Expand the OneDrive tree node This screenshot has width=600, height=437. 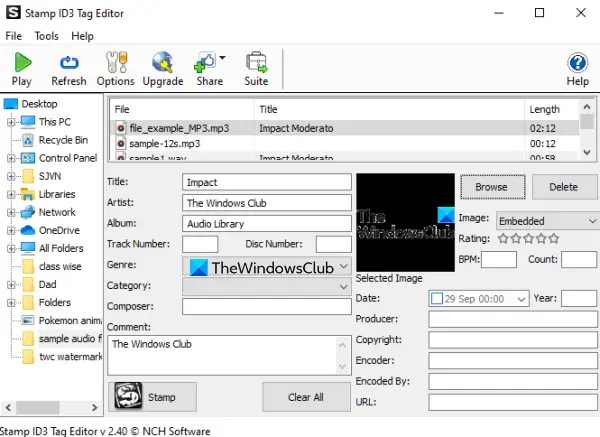tap(11, 230)
